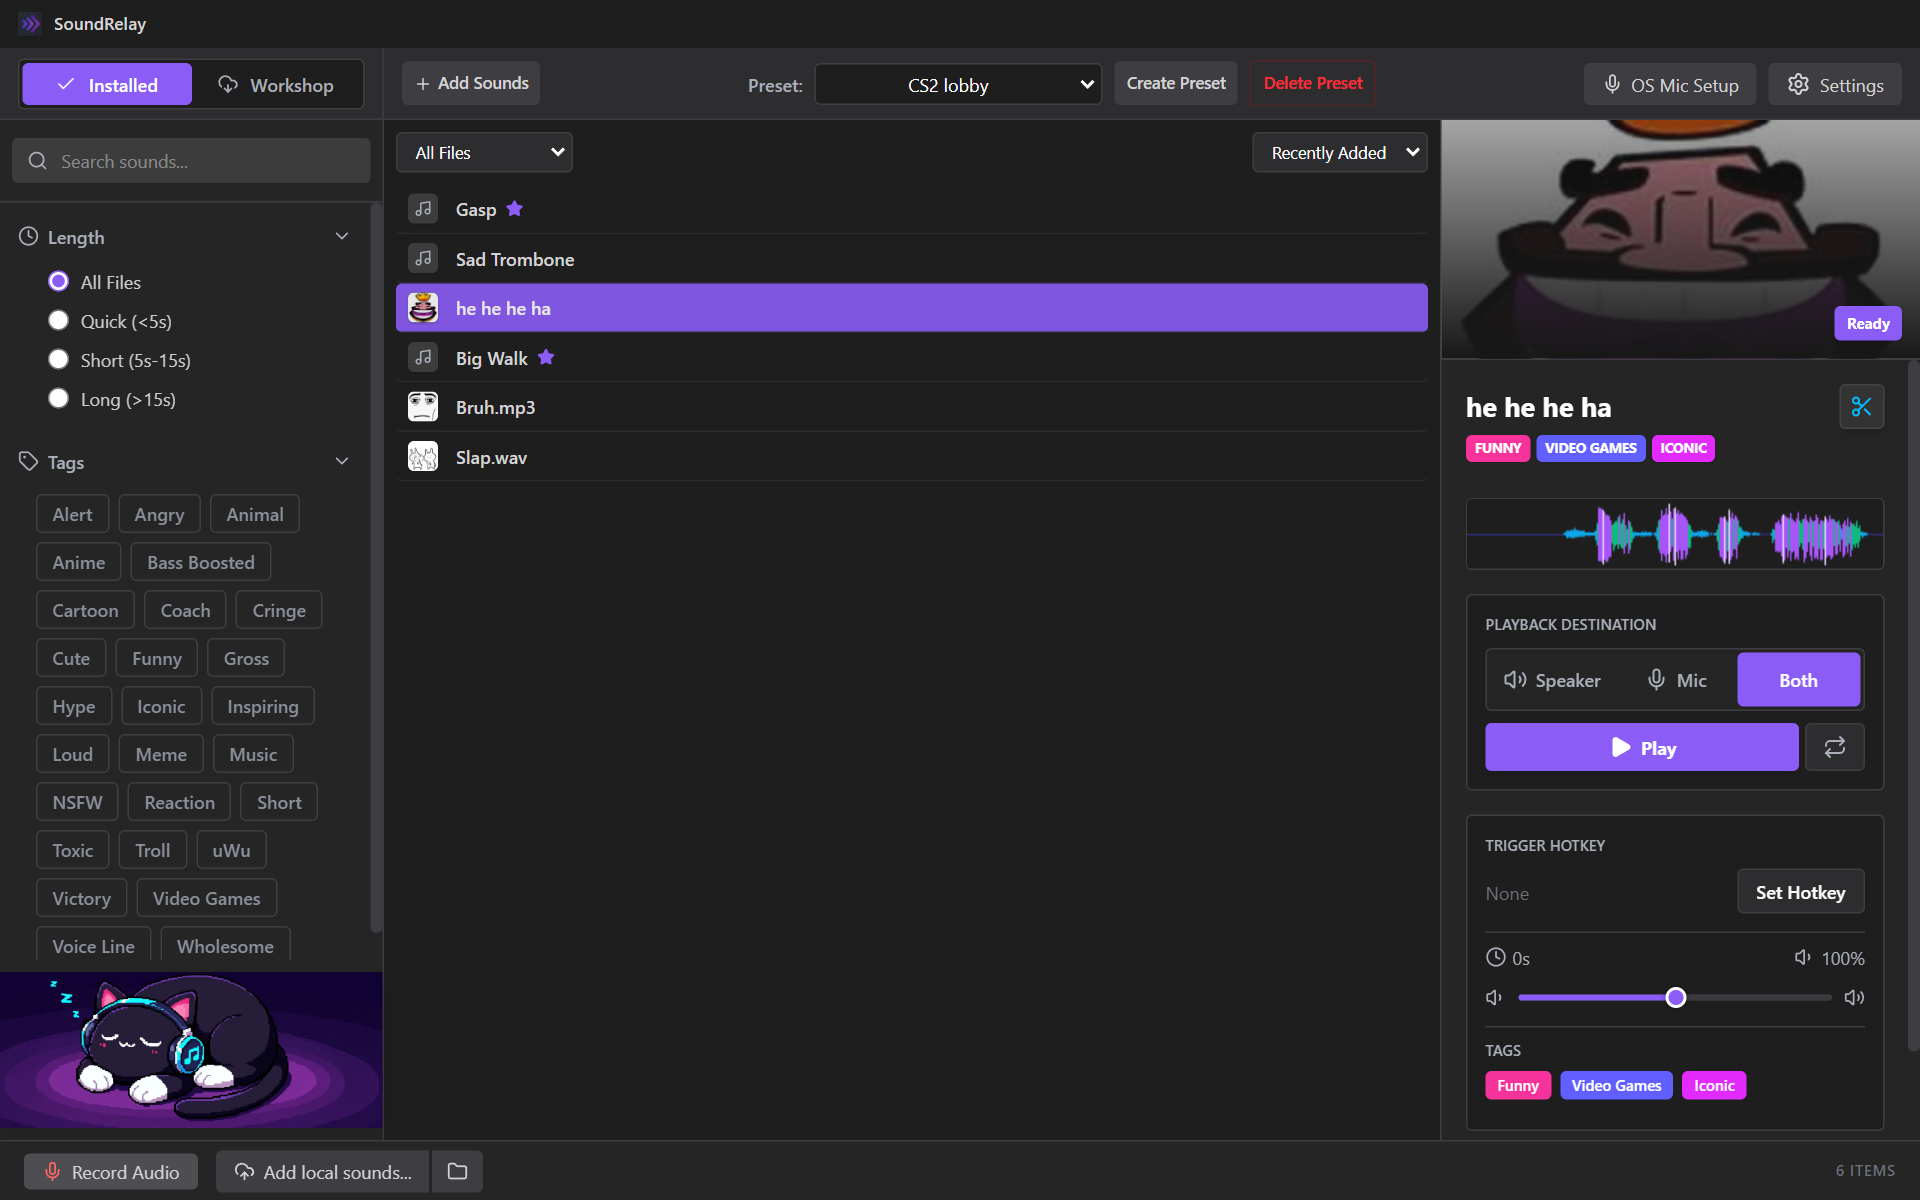Click the Gasp favorite star
This screenshot has width=1920, height=1200.
514,209
